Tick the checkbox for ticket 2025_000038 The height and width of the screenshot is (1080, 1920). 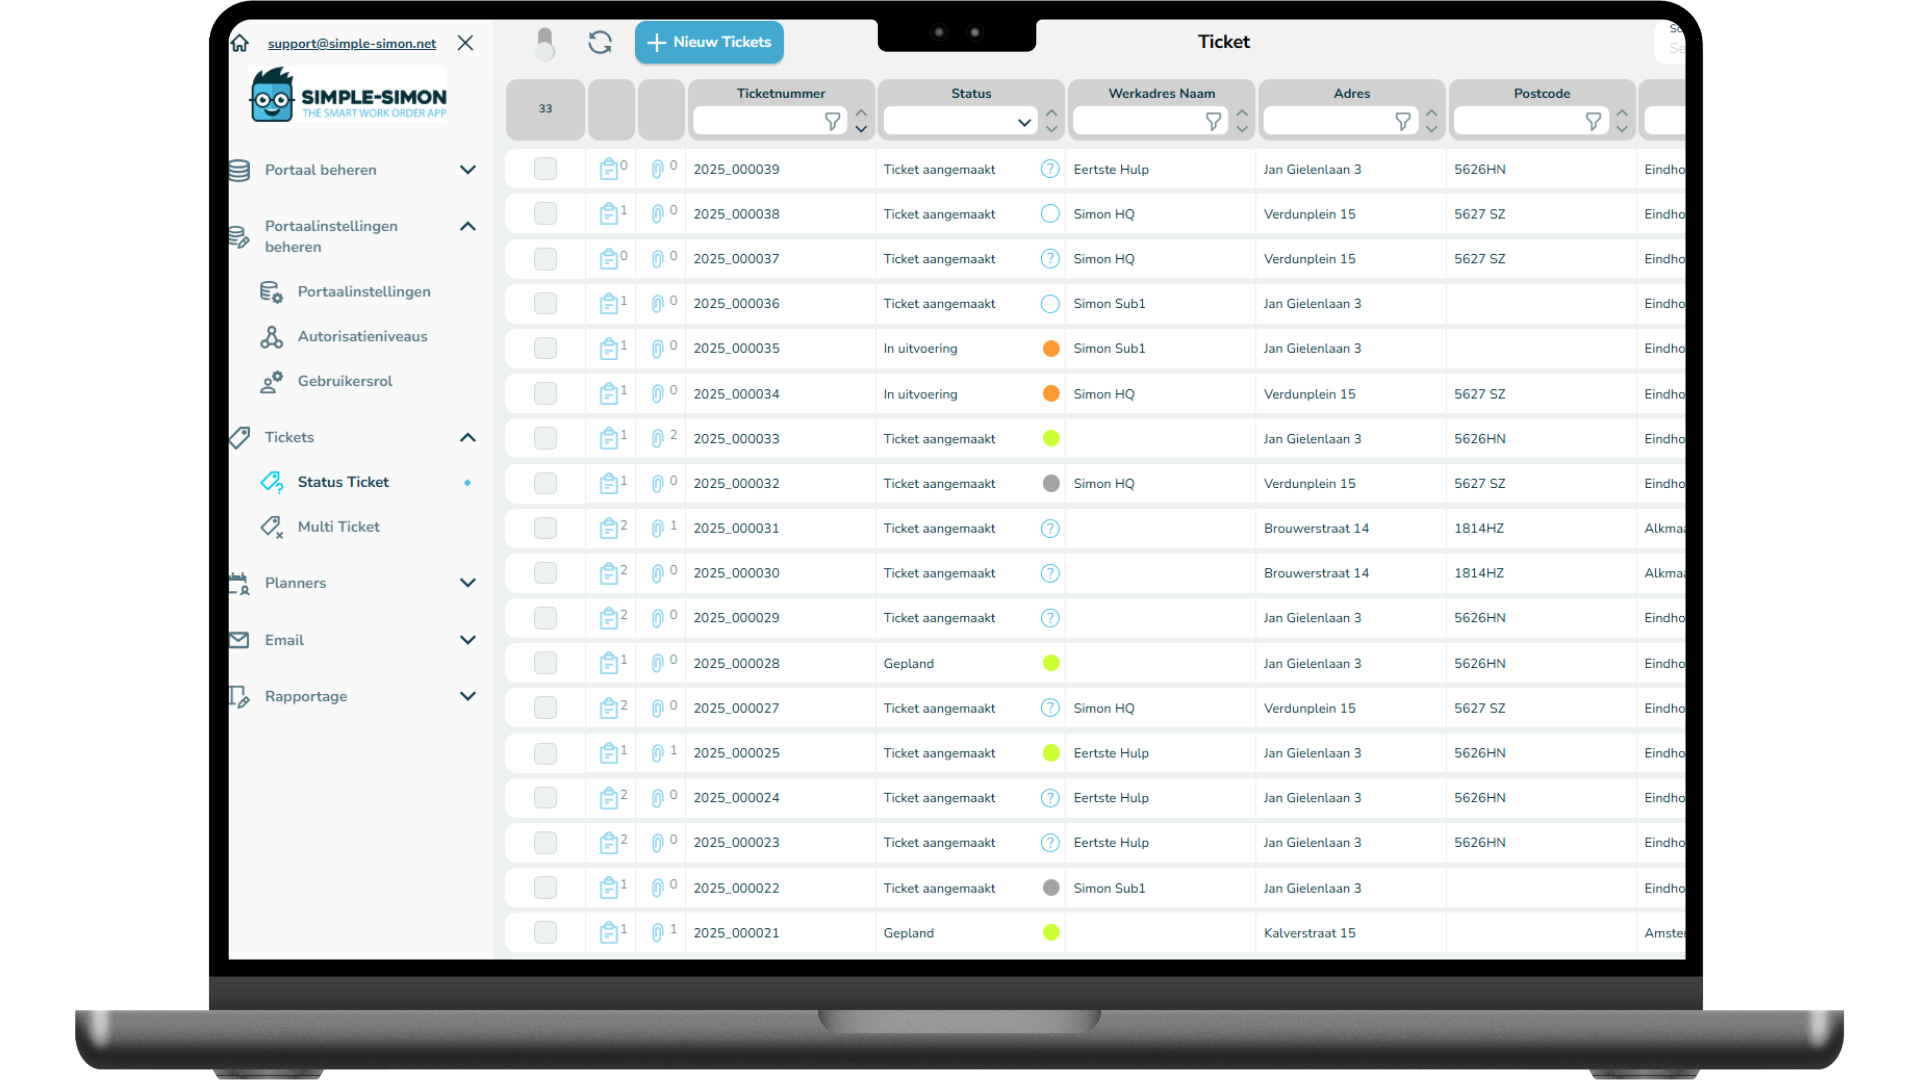click(545, 214)
